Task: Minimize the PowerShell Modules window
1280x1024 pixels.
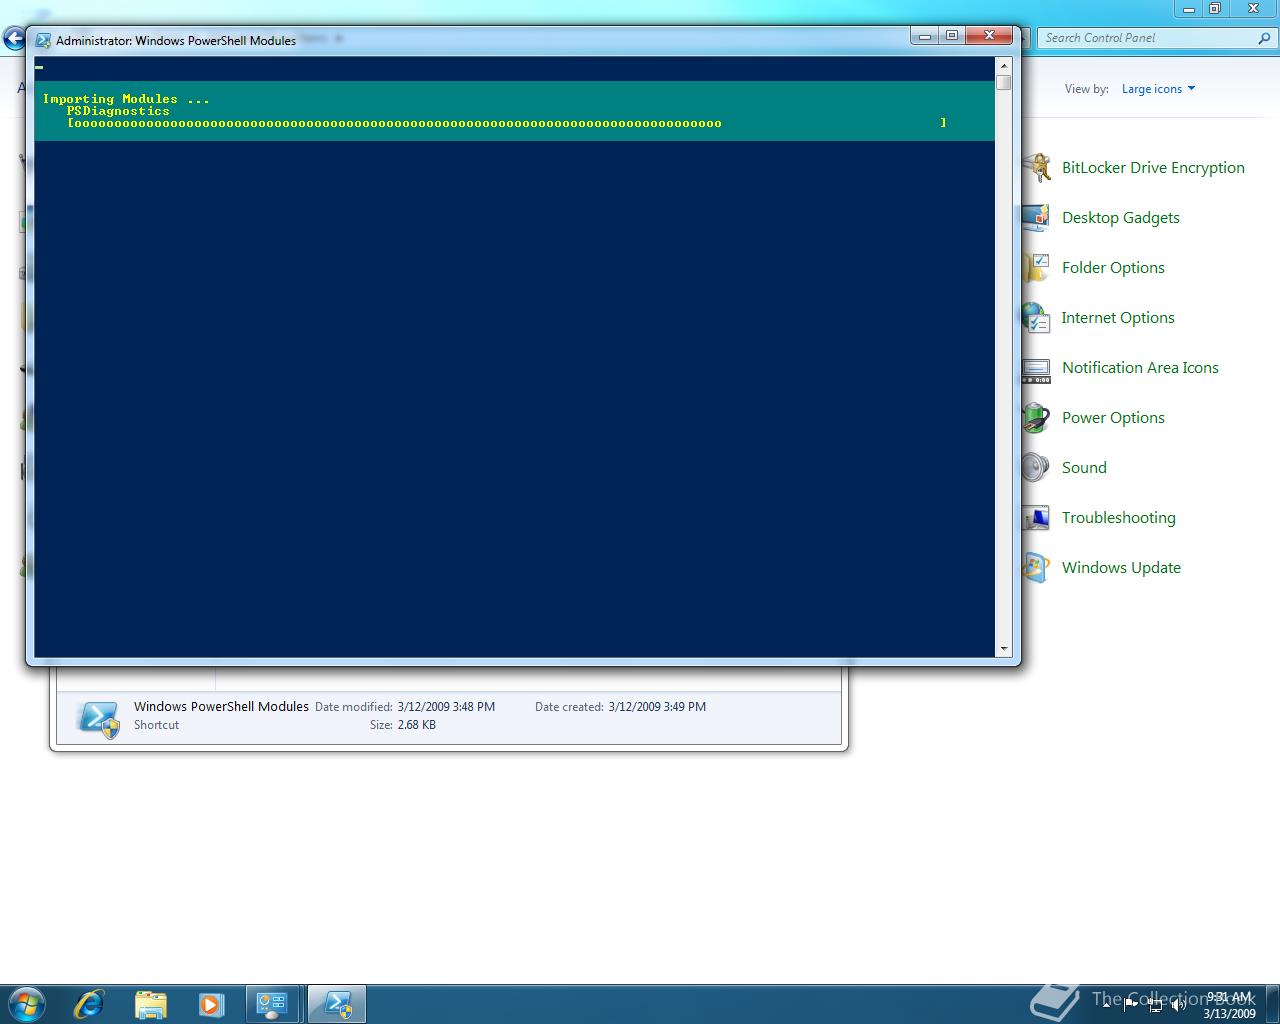Action: (x=925, y=36)
